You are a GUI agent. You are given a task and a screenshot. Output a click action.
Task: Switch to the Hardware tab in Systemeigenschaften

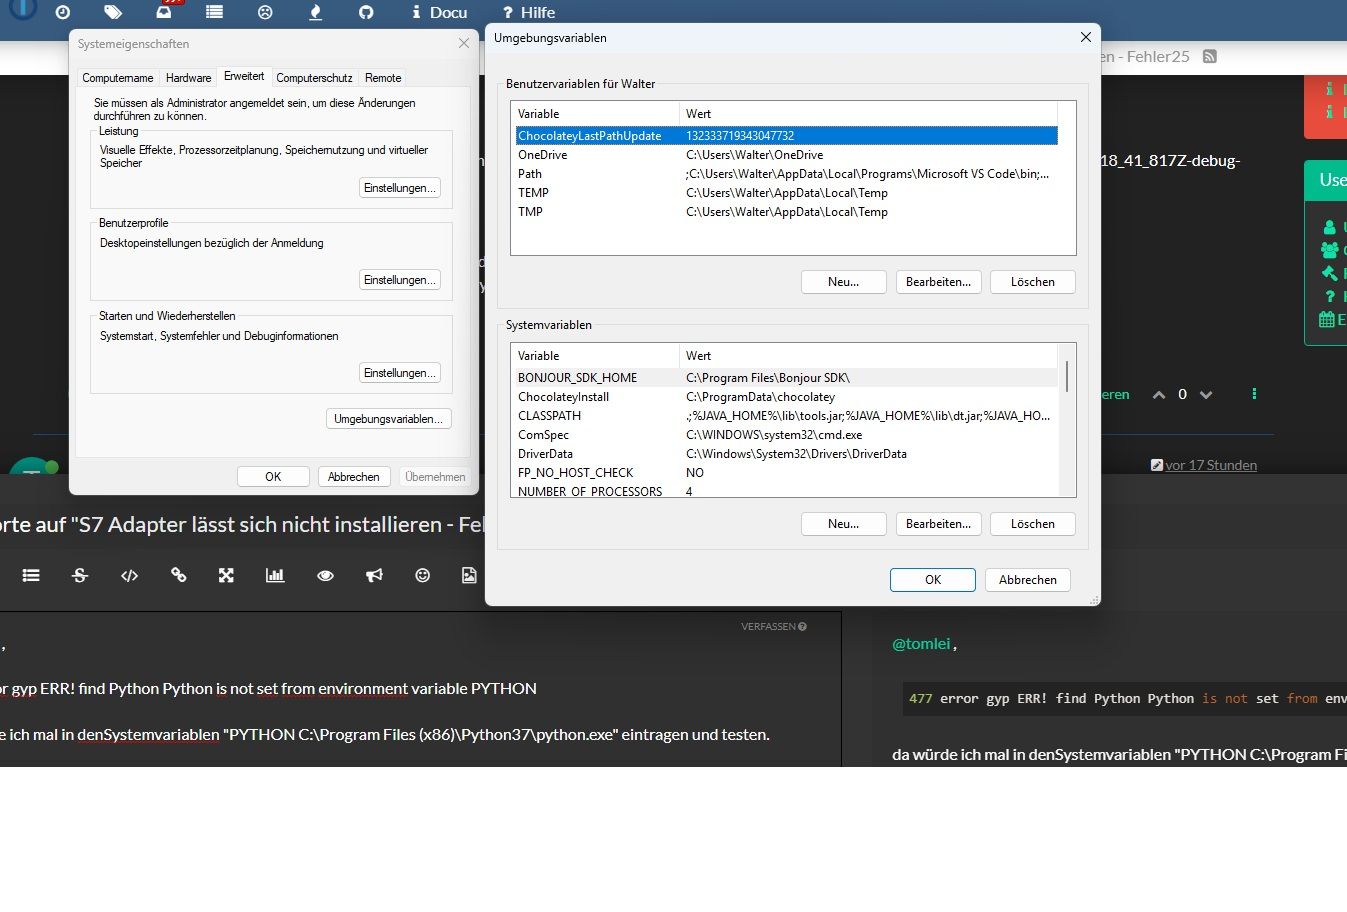[x=188, y=78]
